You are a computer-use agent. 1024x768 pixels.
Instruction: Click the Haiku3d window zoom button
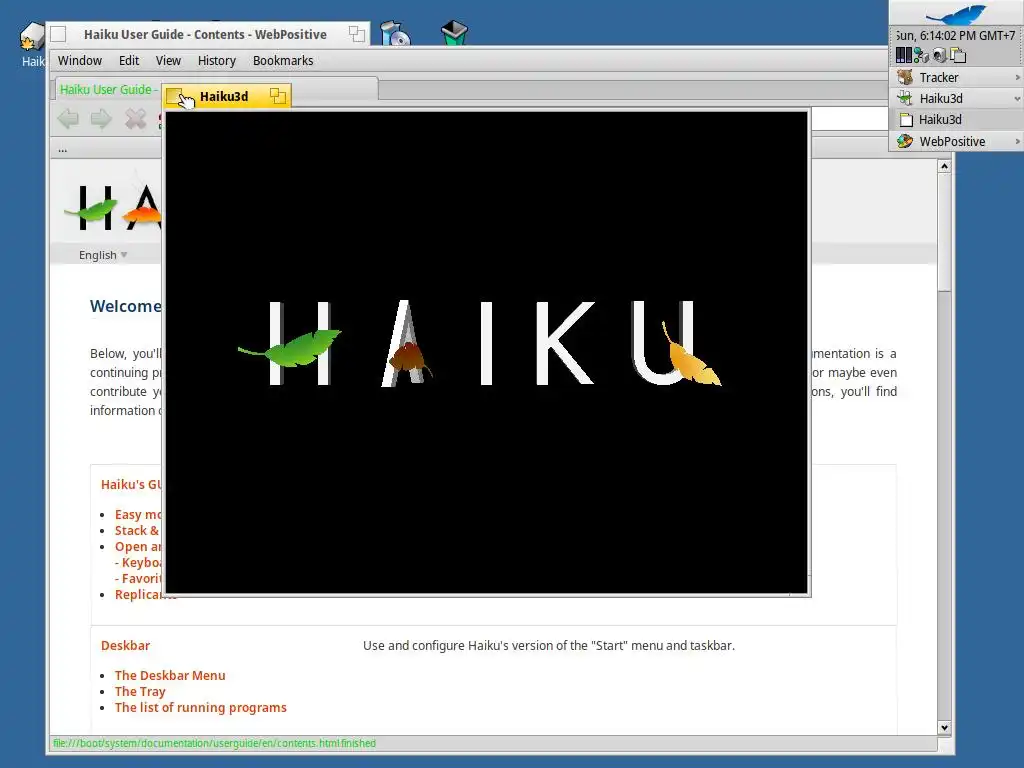pyautogui.click(x=278, y=96)
